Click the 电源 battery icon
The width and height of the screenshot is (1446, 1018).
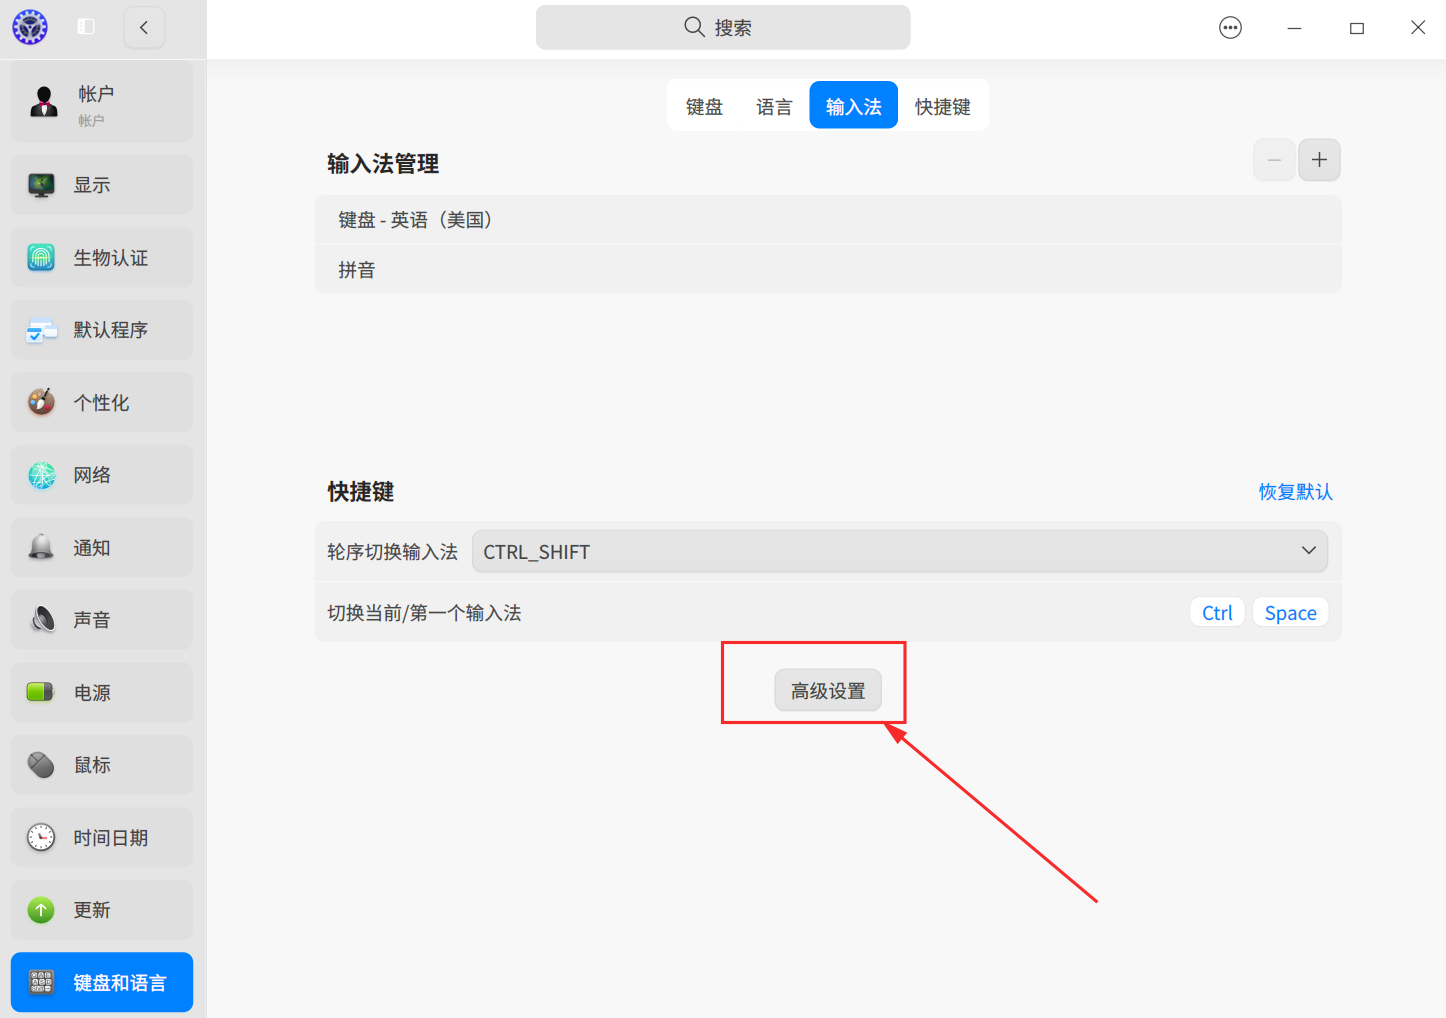tap(41, 692)
